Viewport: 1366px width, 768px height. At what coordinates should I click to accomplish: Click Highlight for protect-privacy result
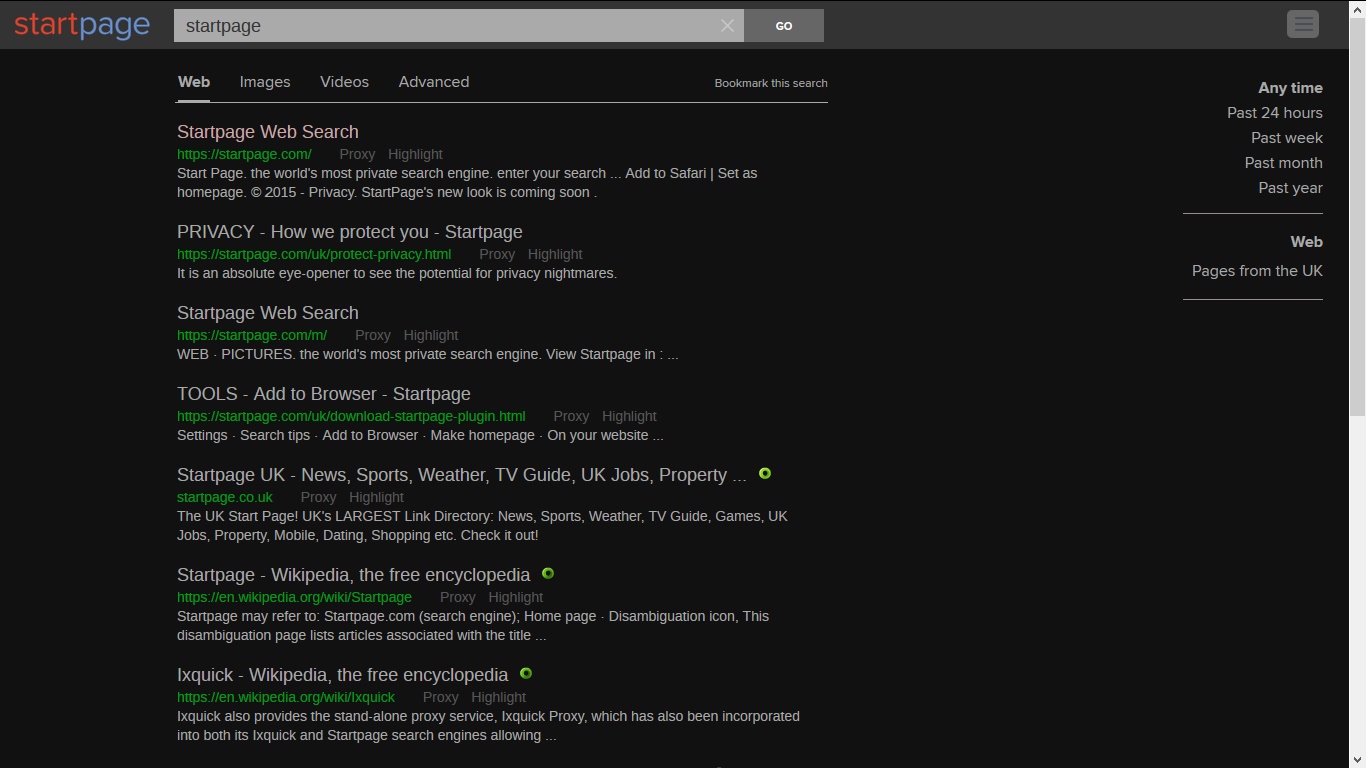(555, 254)
